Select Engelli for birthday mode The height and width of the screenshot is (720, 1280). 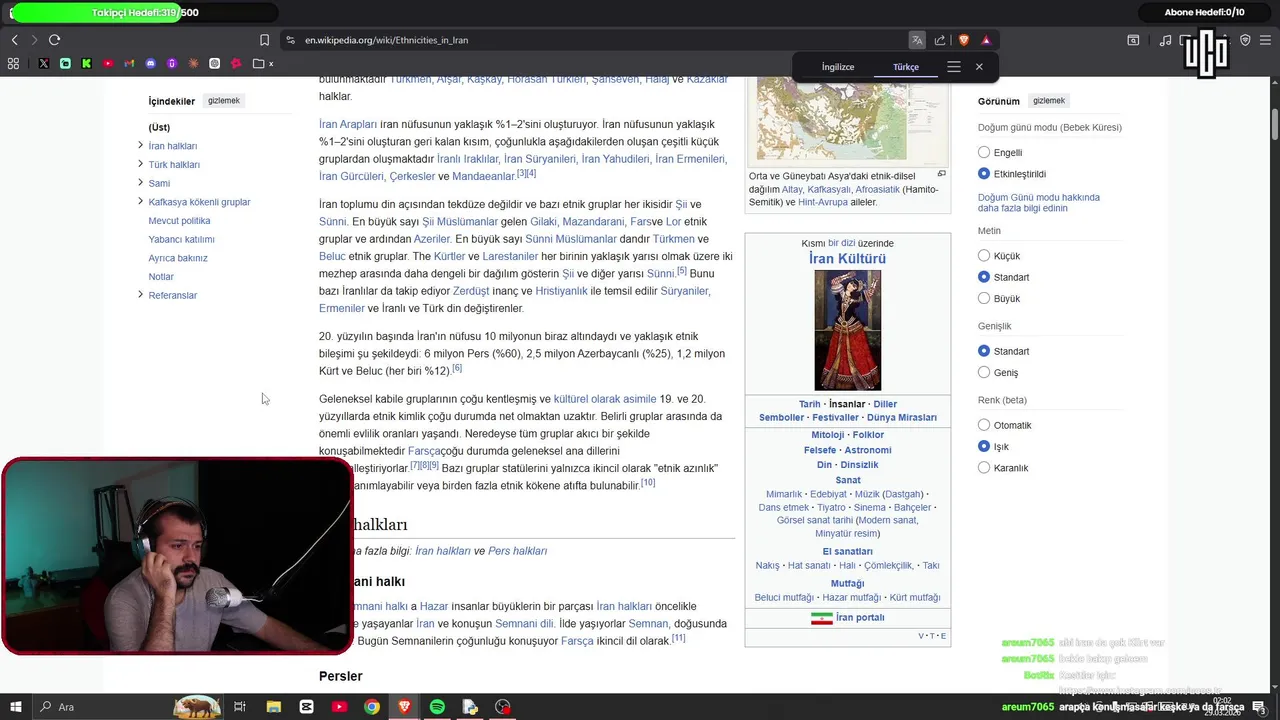tap(984, 152)
